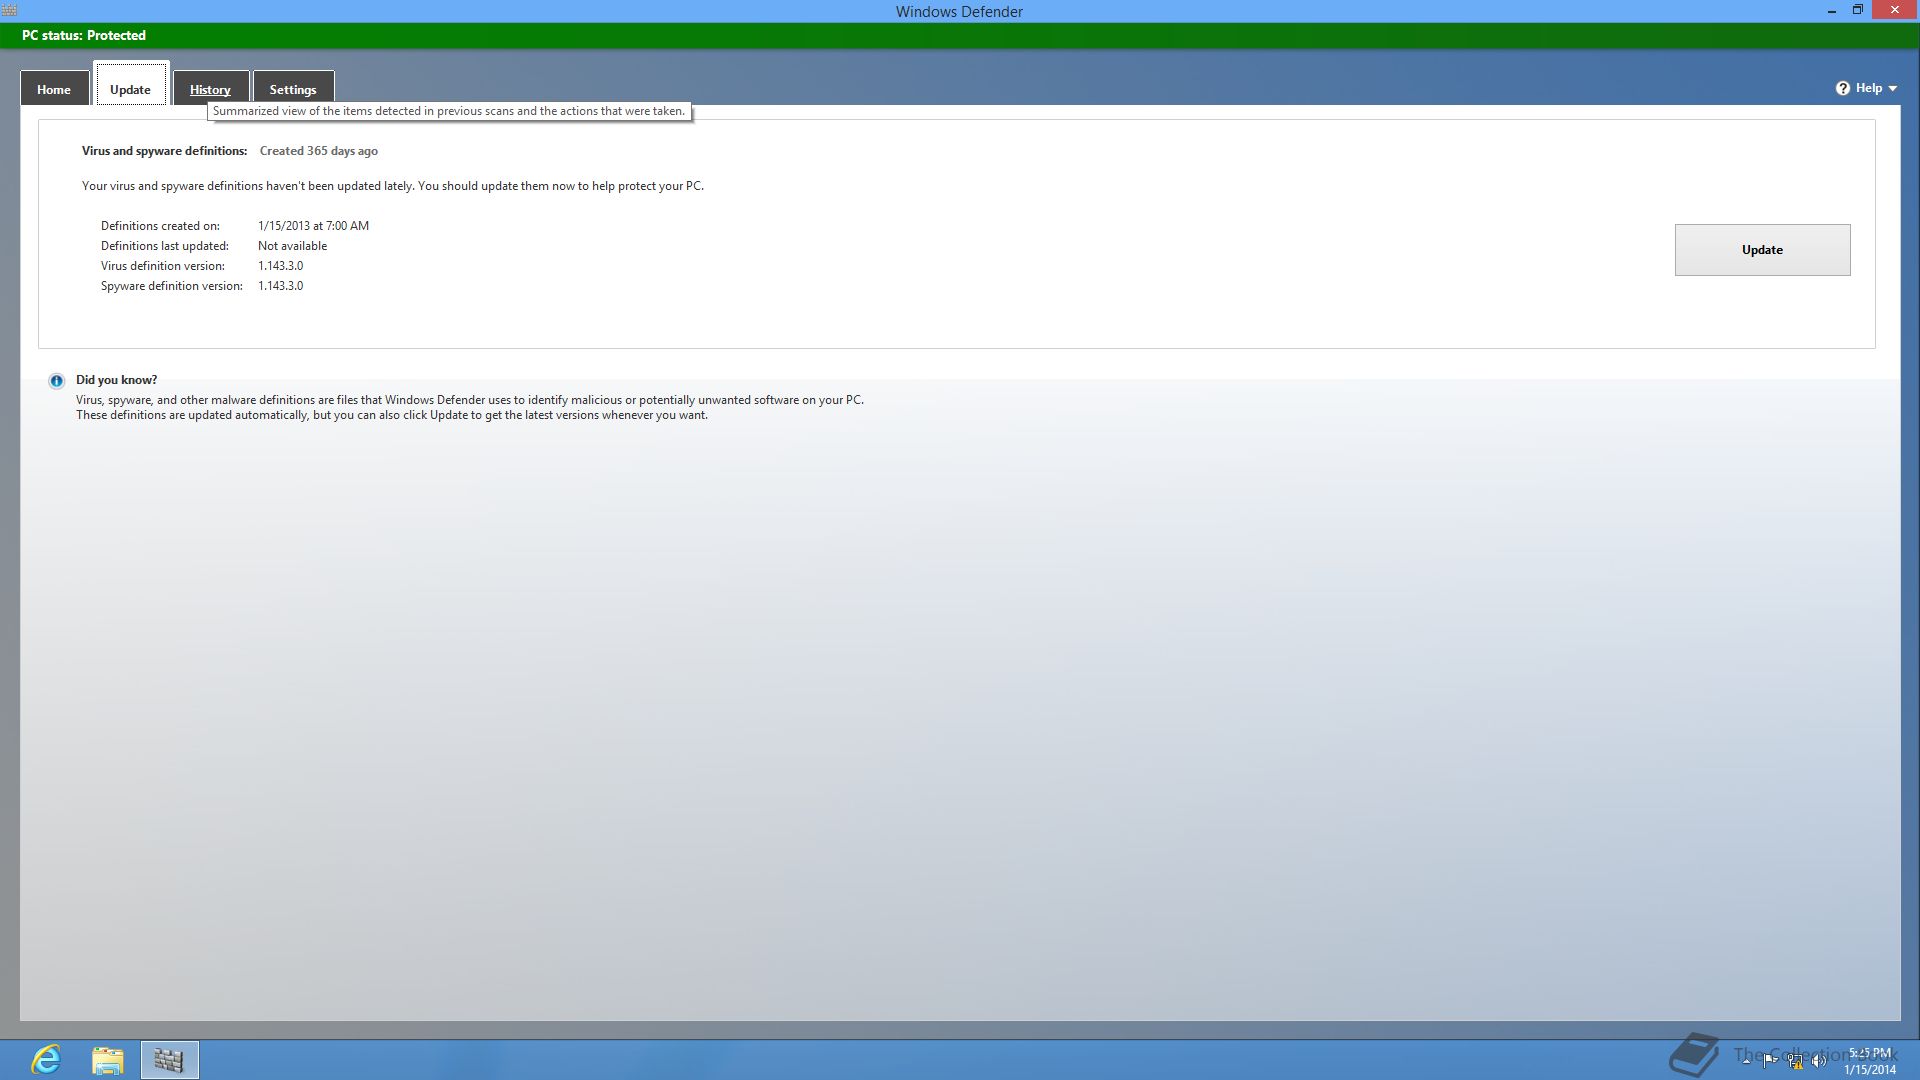The image size is (1920, 1080).
Task: Show hidden tray icons arrow
Action: (1746, 1060)
